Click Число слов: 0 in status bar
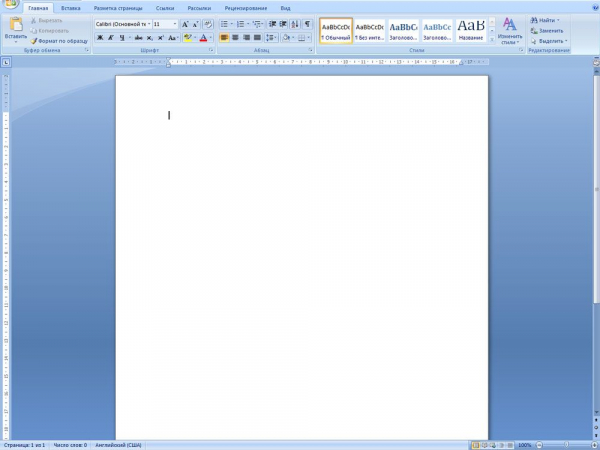 [70, 445]
